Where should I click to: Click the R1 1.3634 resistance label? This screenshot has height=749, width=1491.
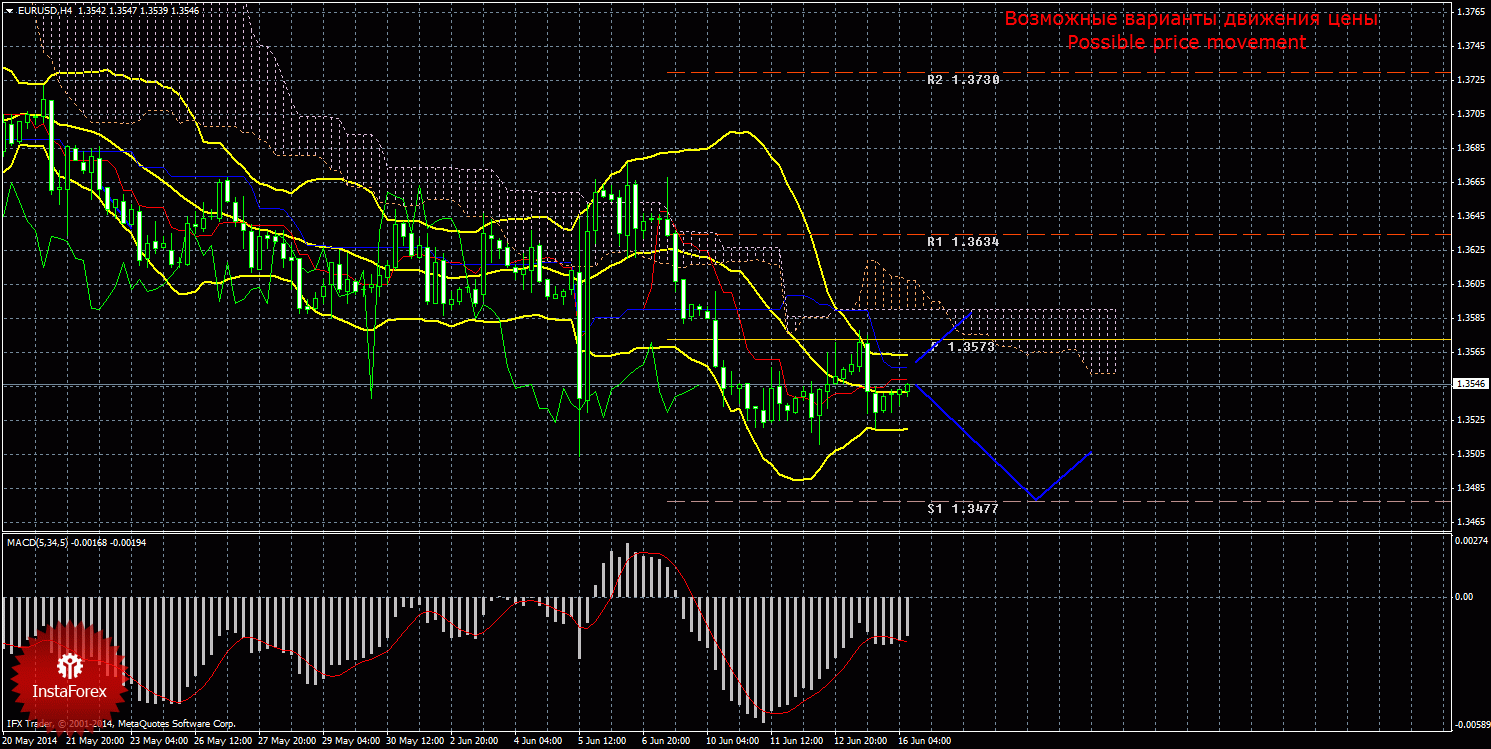(x=962, y=242)
